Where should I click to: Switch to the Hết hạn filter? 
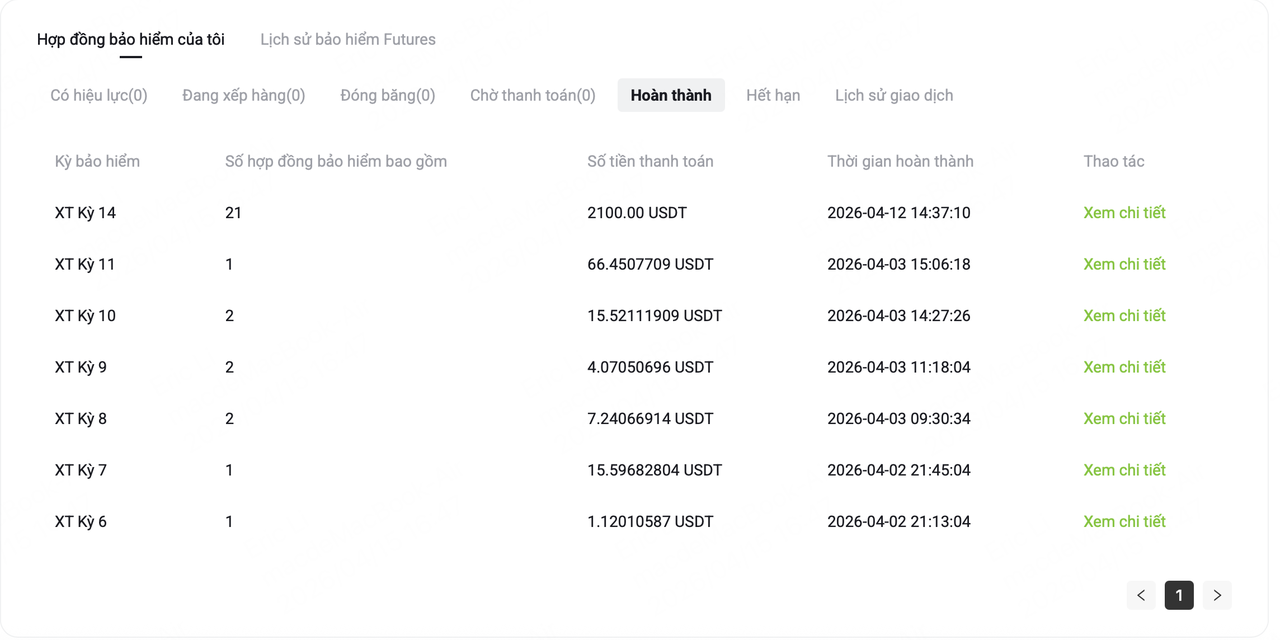tap(773, 96)
